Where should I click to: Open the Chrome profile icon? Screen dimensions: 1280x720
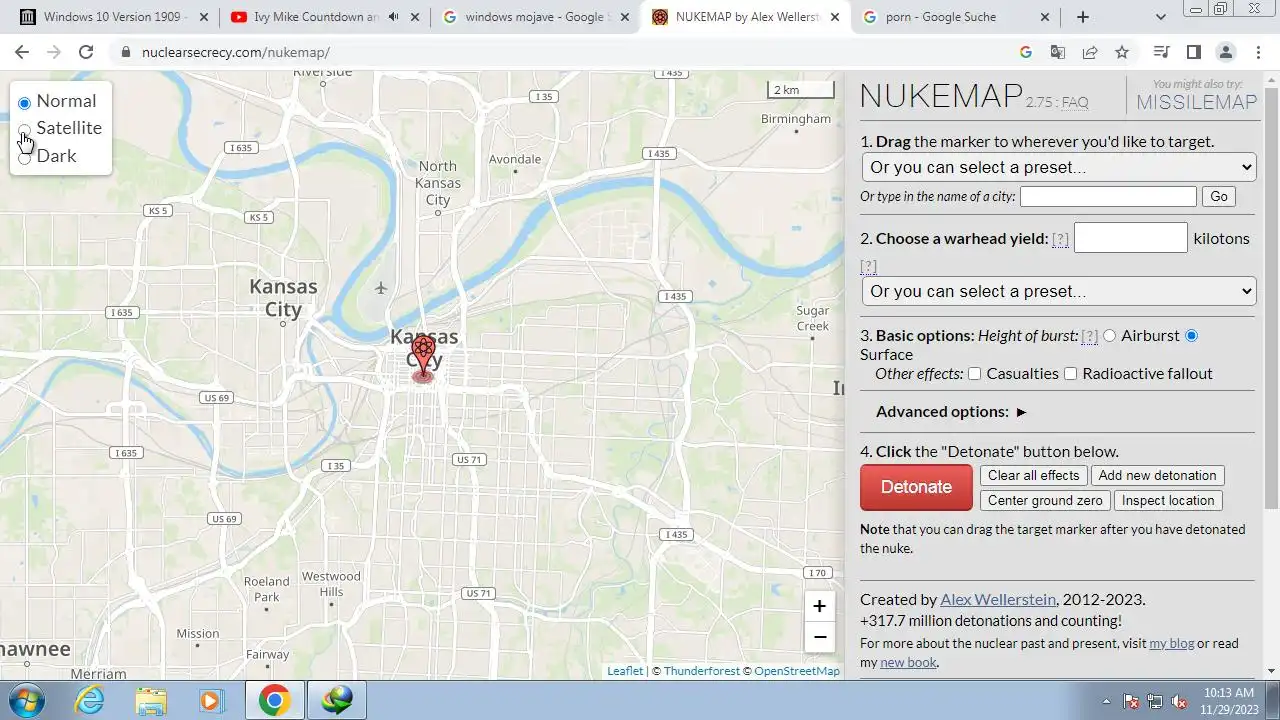click(1225, 52)
